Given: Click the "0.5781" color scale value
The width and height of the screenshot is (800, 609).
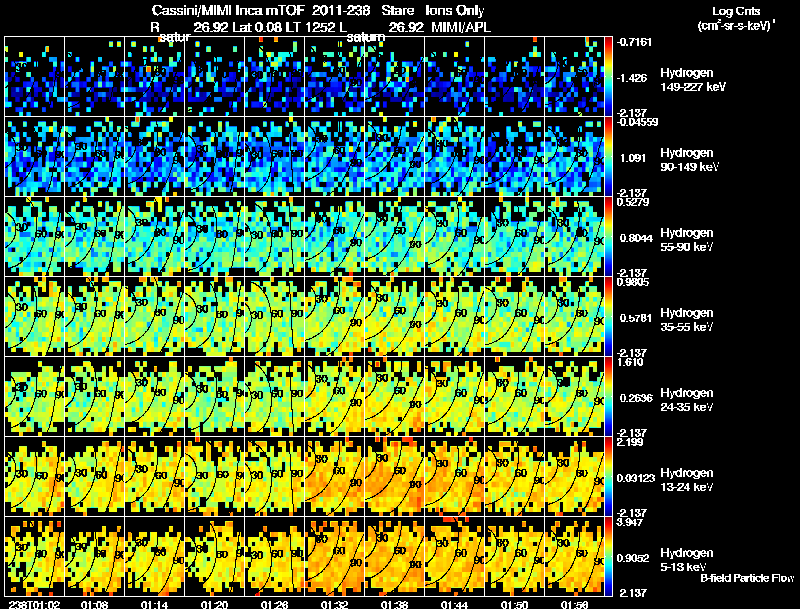Looking at the screenshot, I should pos(636,318).
